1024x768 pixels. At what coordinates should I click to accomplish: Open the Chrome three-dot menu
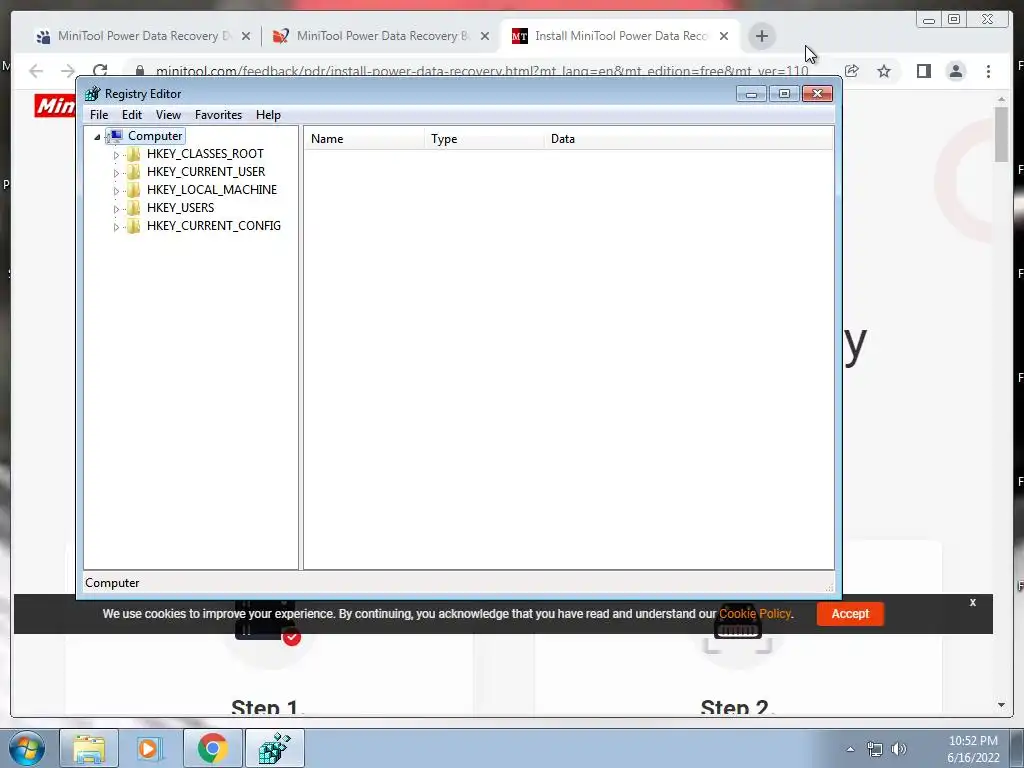click(x=988, y=71)
